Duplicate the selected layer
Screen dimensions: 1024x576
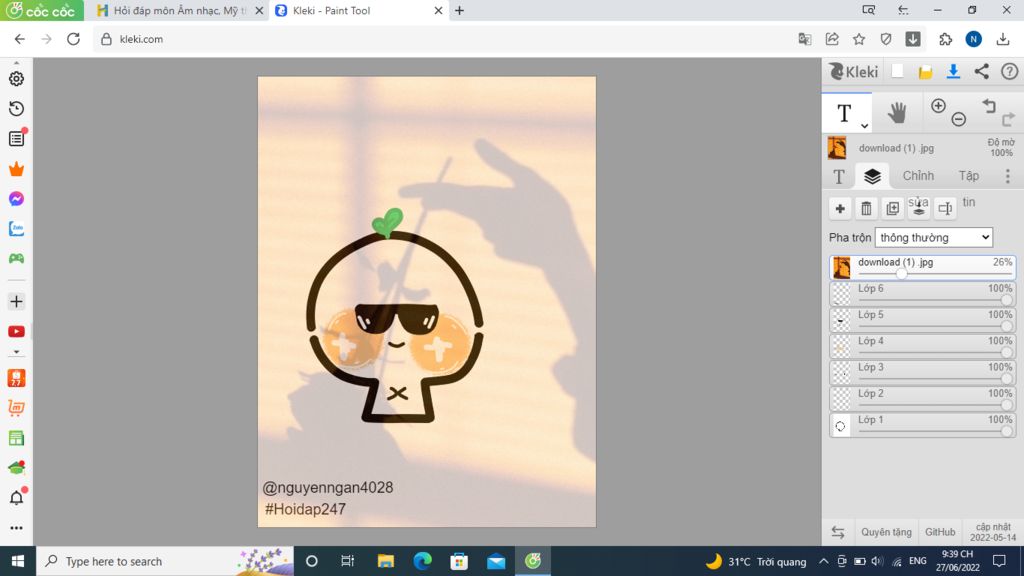893,208
